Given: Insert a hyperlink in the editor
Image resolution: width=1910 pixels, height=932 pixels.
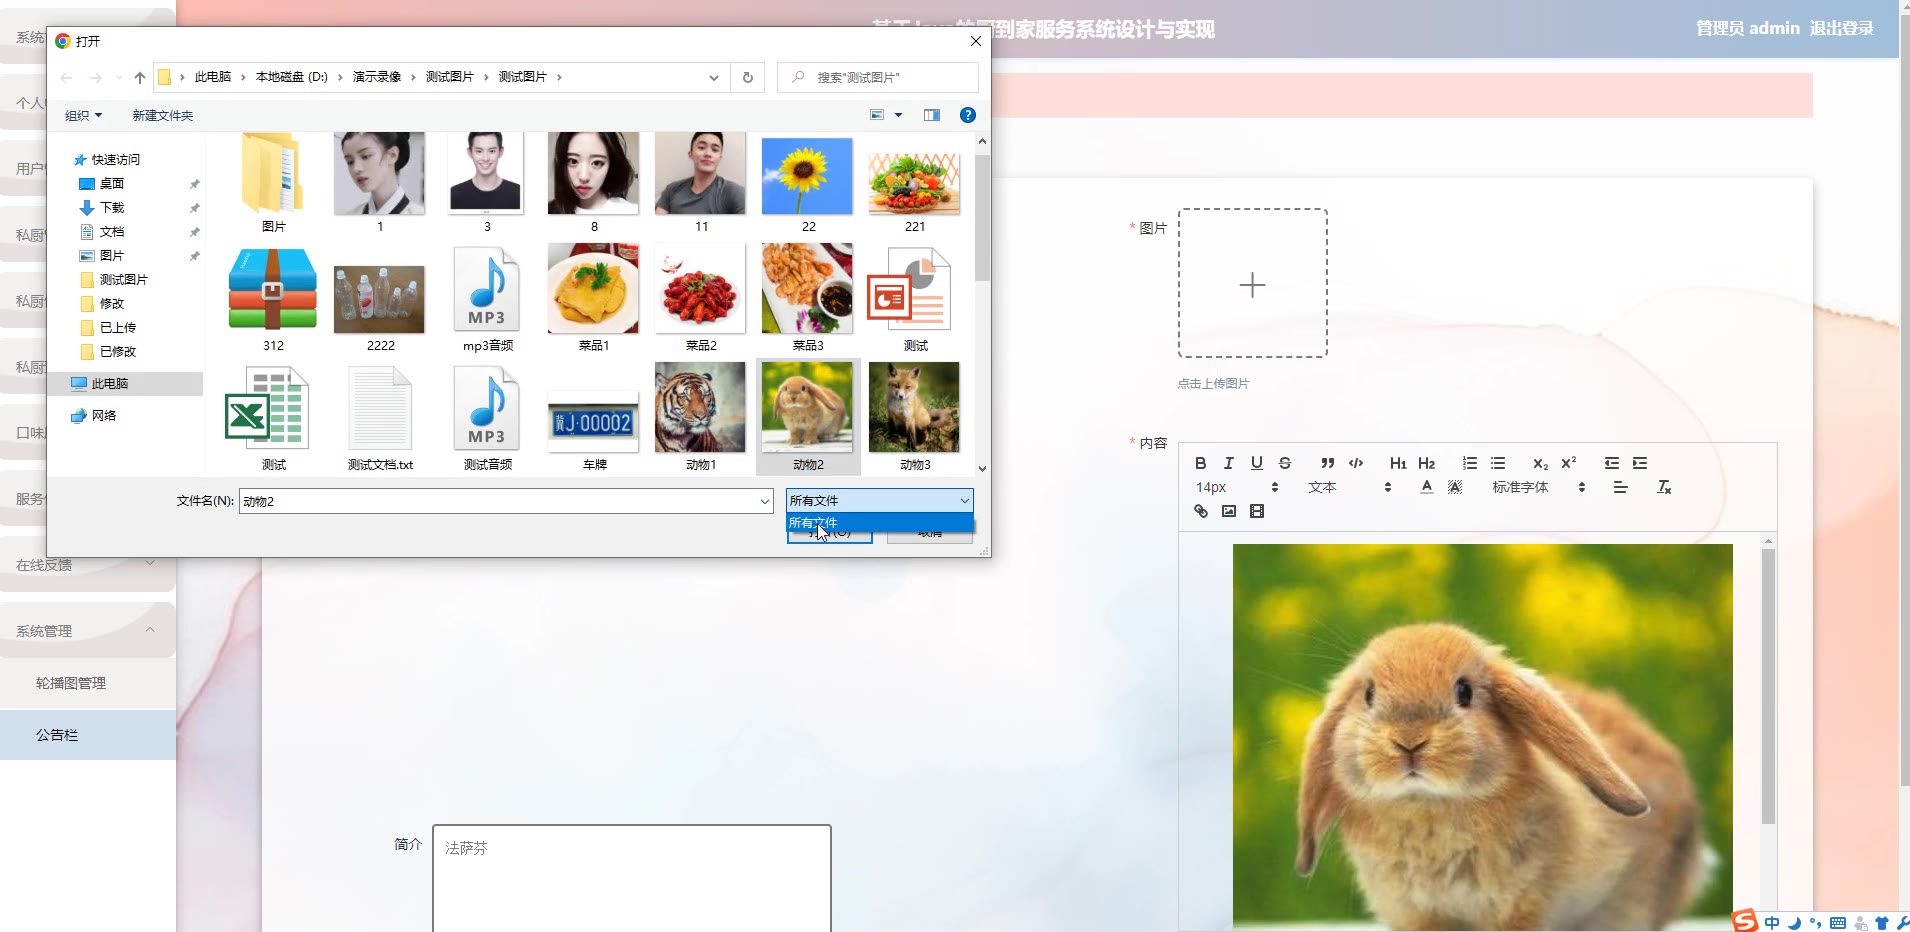Looking at the screenshot, I should [x=1200, y=511].
